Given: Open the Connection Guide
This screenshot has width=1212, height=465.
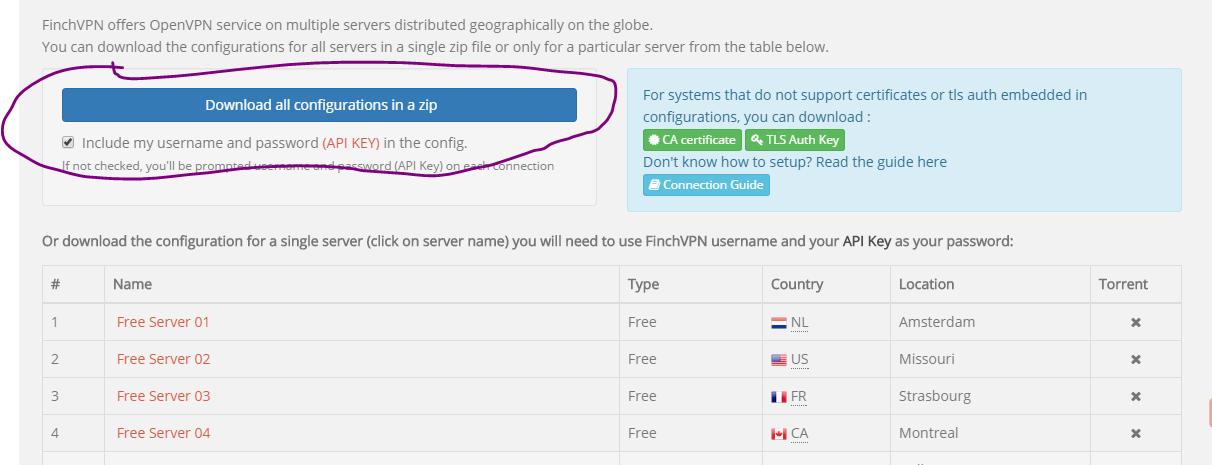Looking at the screenshot, I should pos(706,185).
